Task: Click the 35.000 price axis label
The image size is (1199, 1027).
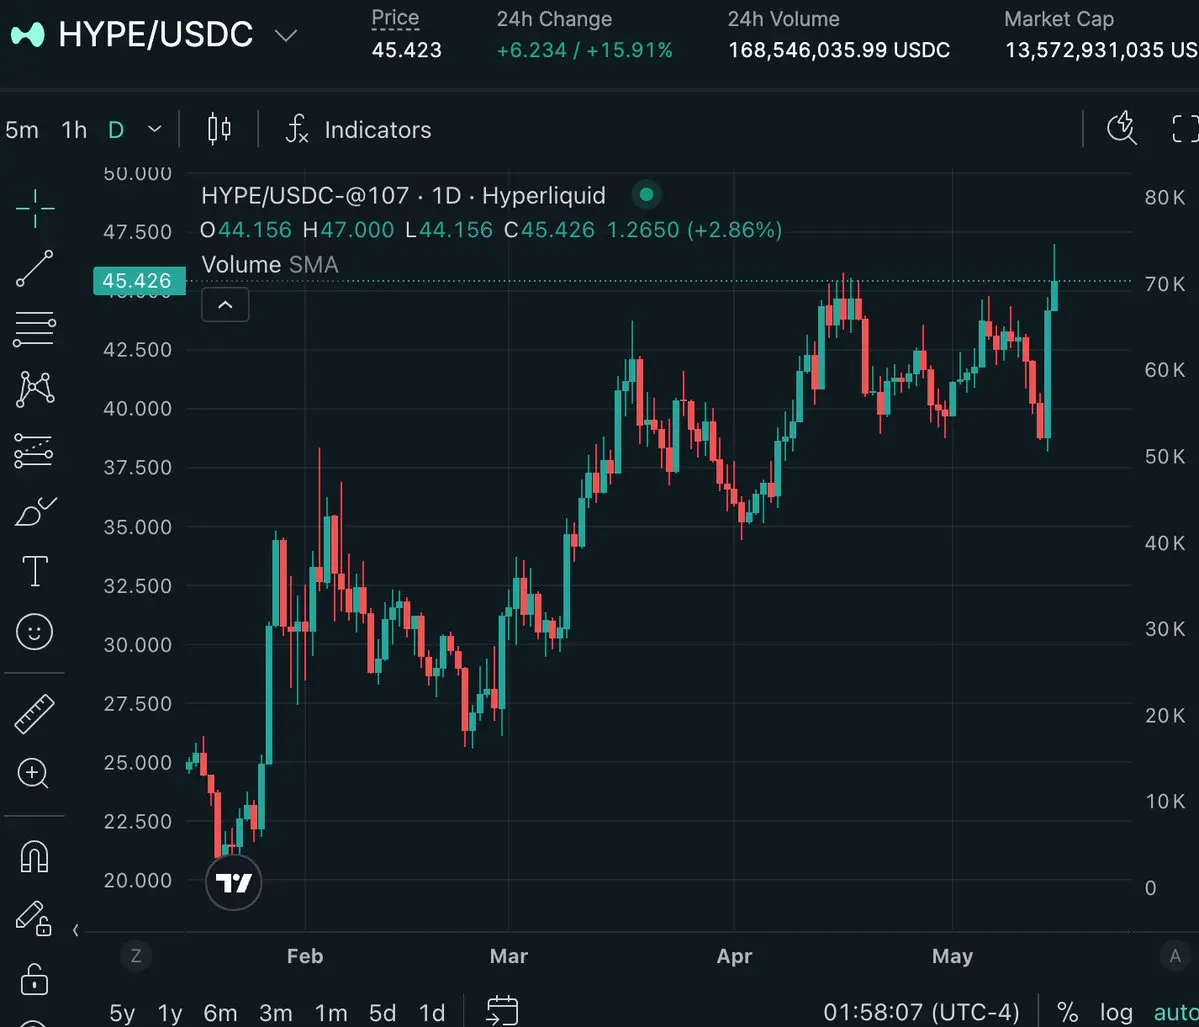Action: tap(138, 527)
